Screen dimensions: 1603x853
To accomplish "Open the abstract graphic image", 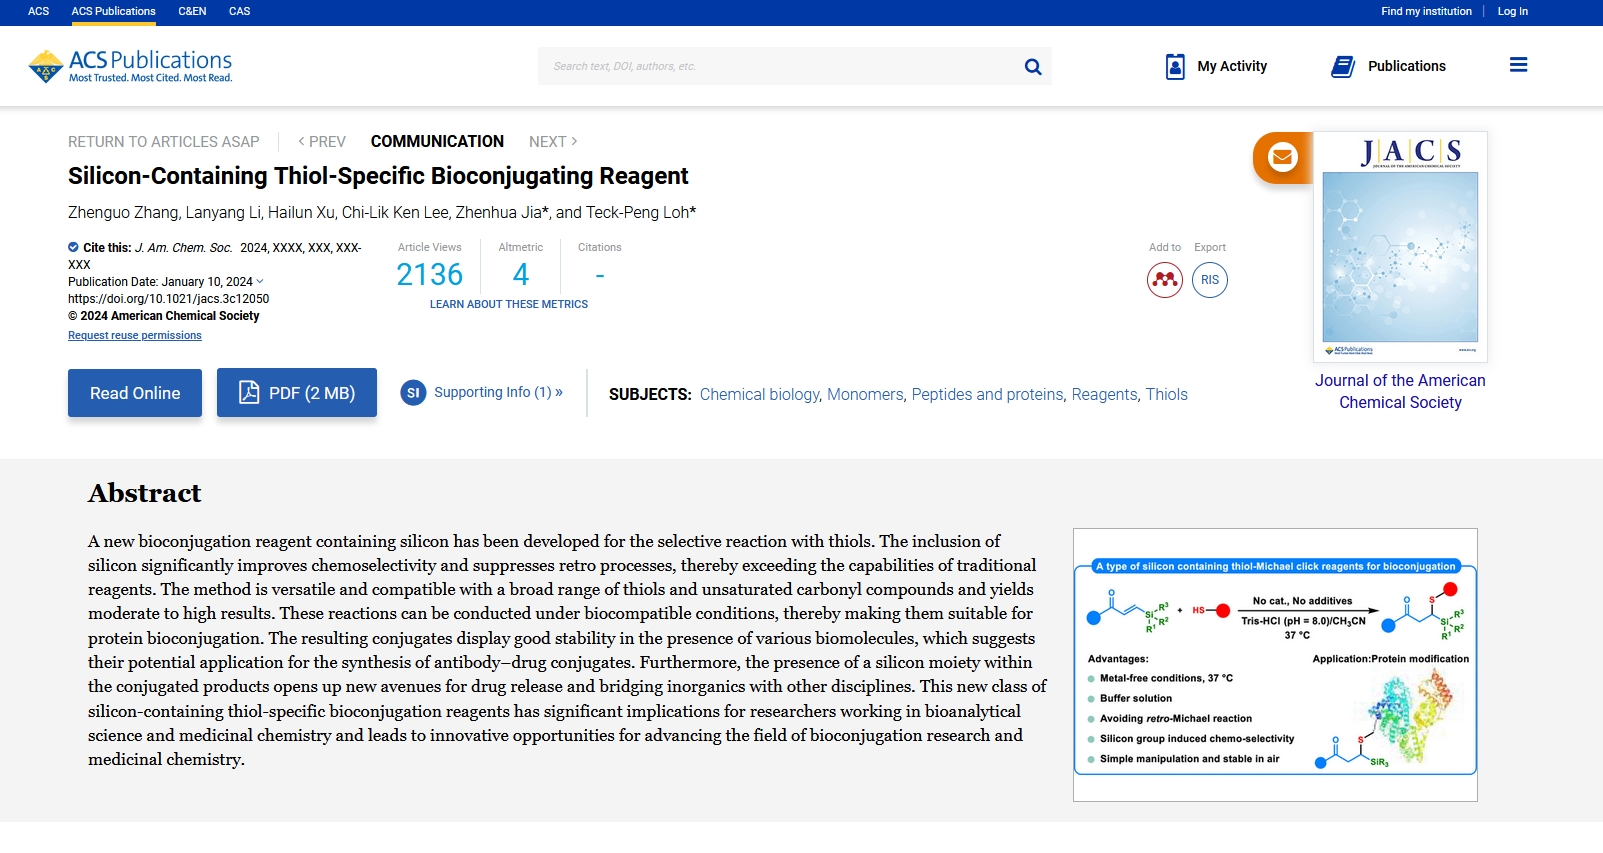I will pyautogui.click(x=1275, y=665).
